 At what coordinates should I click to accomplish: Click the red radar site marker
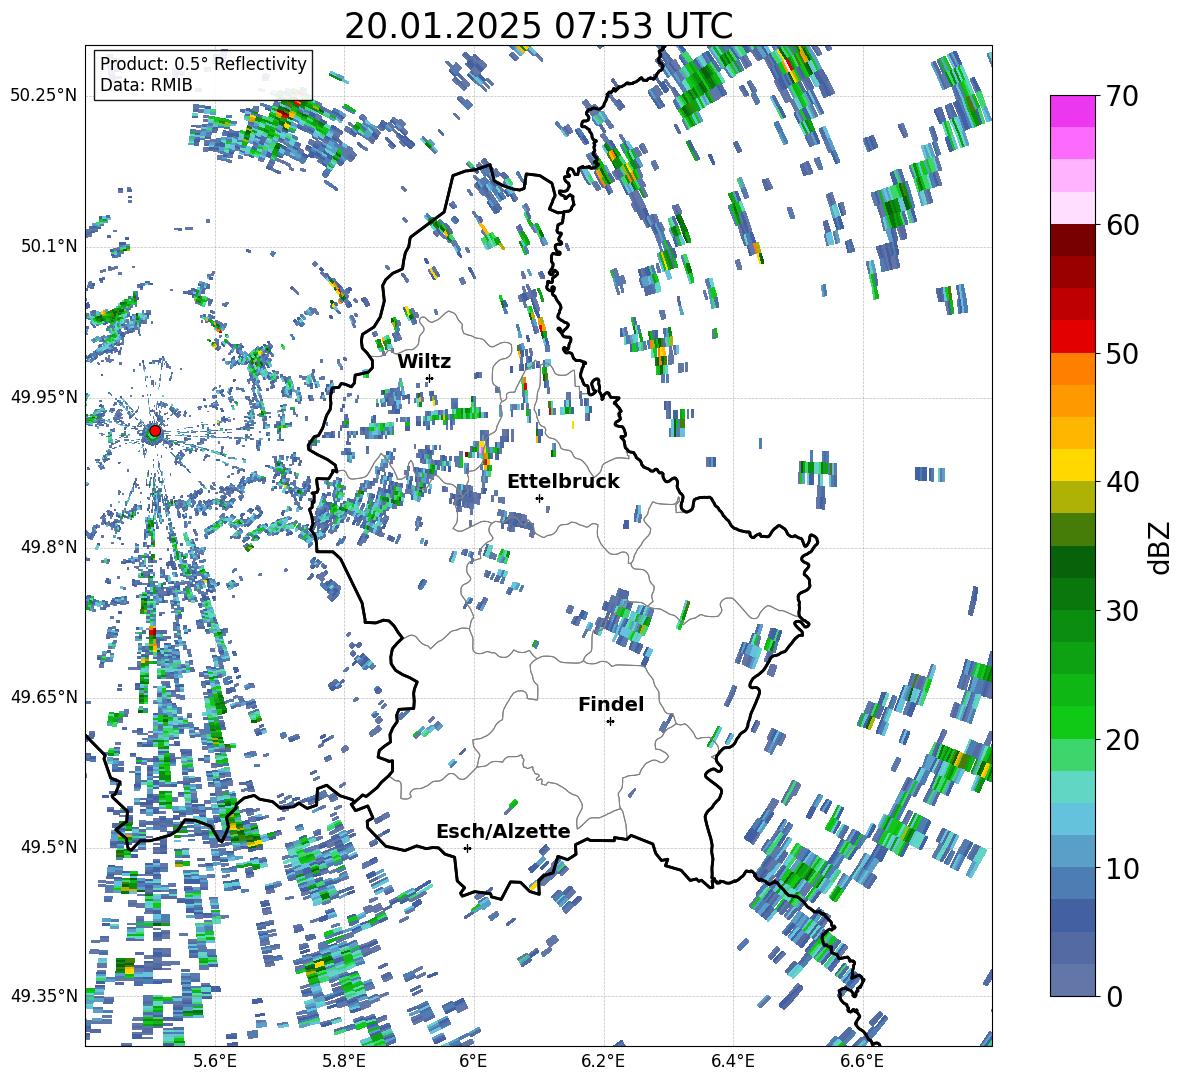(x=155, y=430)
